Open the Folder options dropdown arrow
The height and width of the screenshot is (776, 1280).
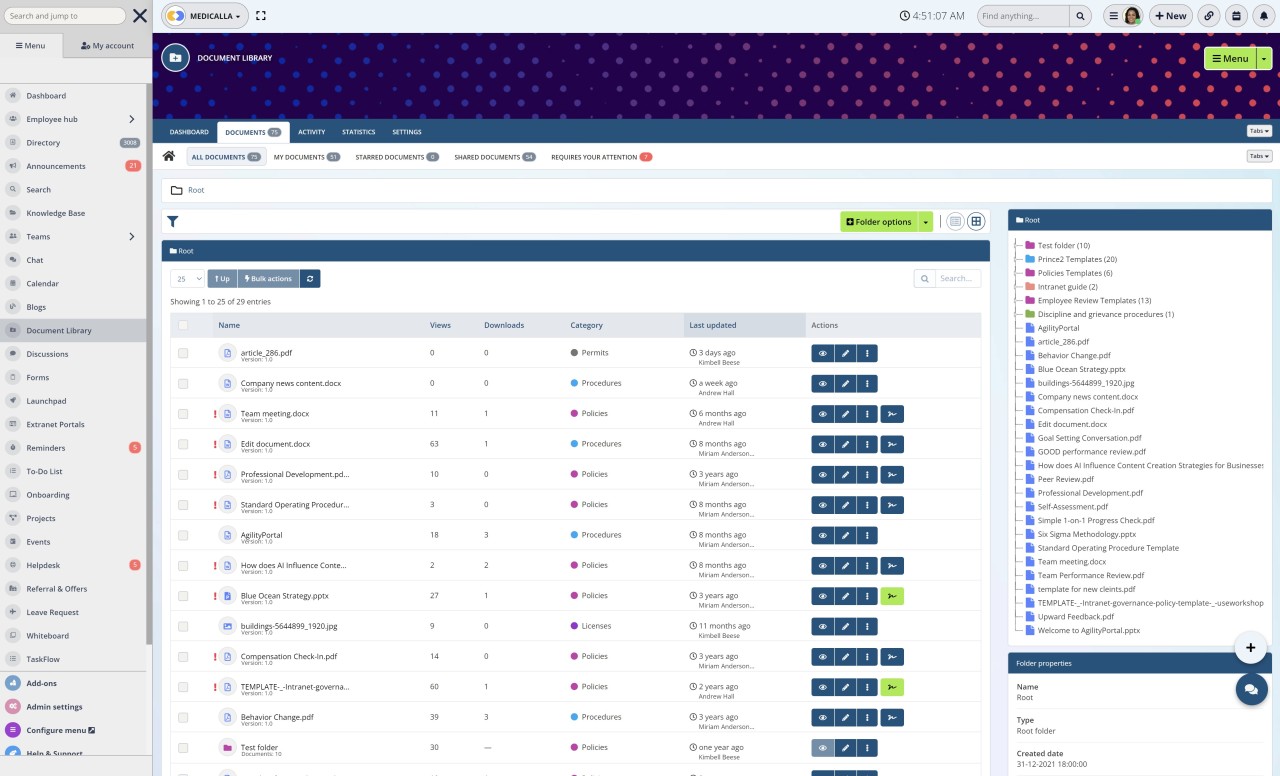[925, 221]
